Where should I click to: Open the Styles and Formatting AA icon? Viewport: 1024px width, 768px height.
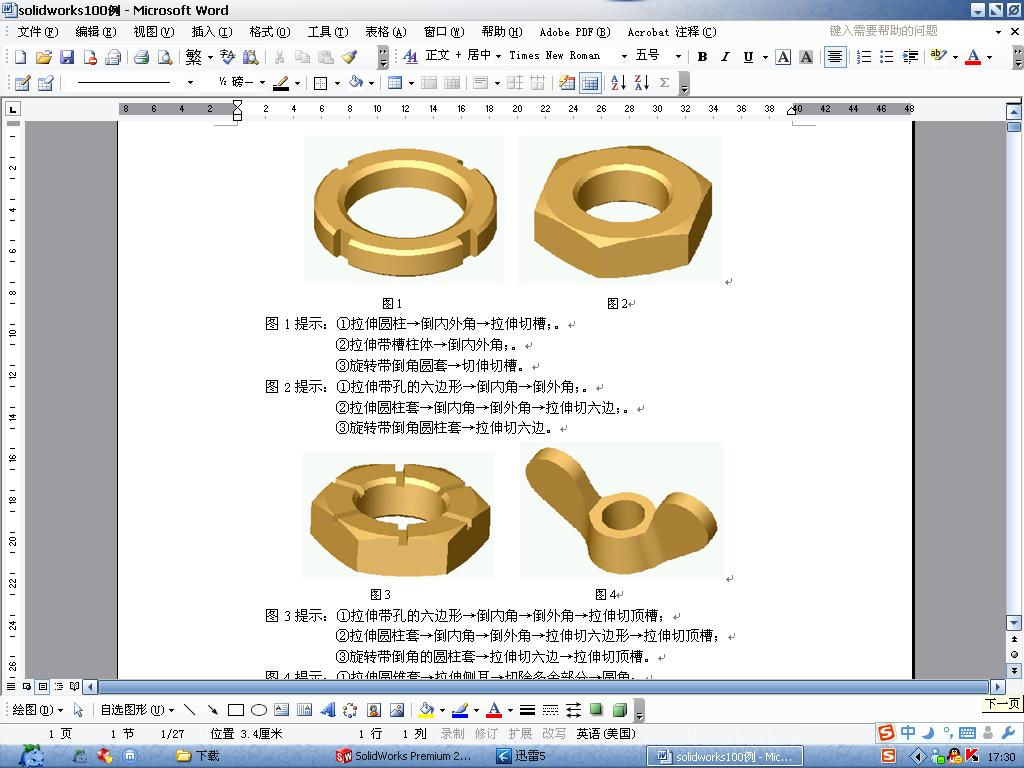(x=410, y=57)
